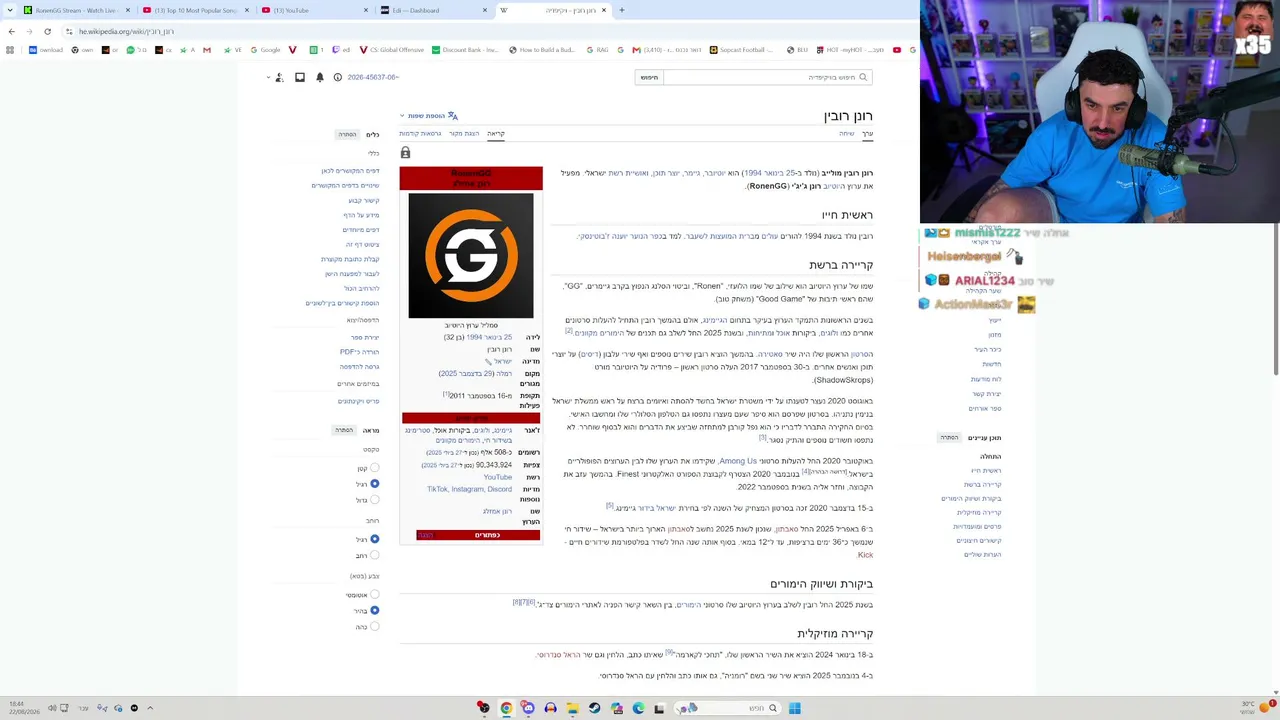This screenshot has width=1280, height=720.
Task: Select regular width radio under רוחב
Action: [375, 539]
